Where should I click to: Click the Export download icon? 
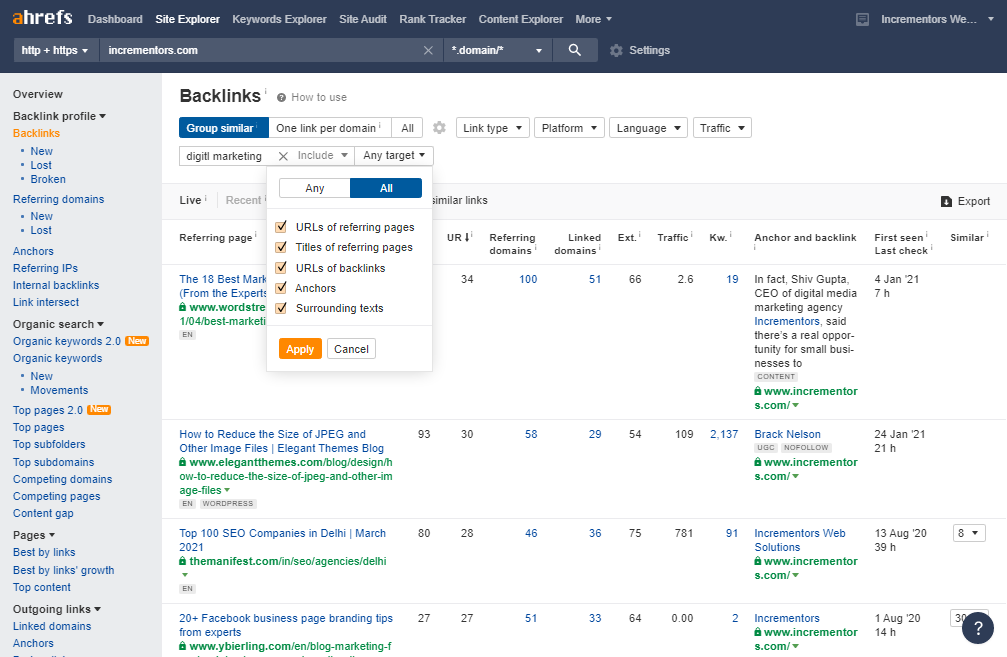coord(946,202)
